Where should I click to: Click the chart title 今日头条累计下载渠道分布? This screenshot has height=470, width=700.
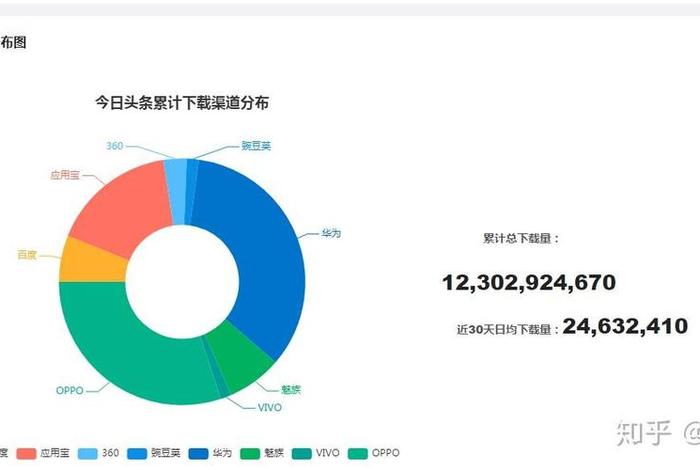pos(182,103)
